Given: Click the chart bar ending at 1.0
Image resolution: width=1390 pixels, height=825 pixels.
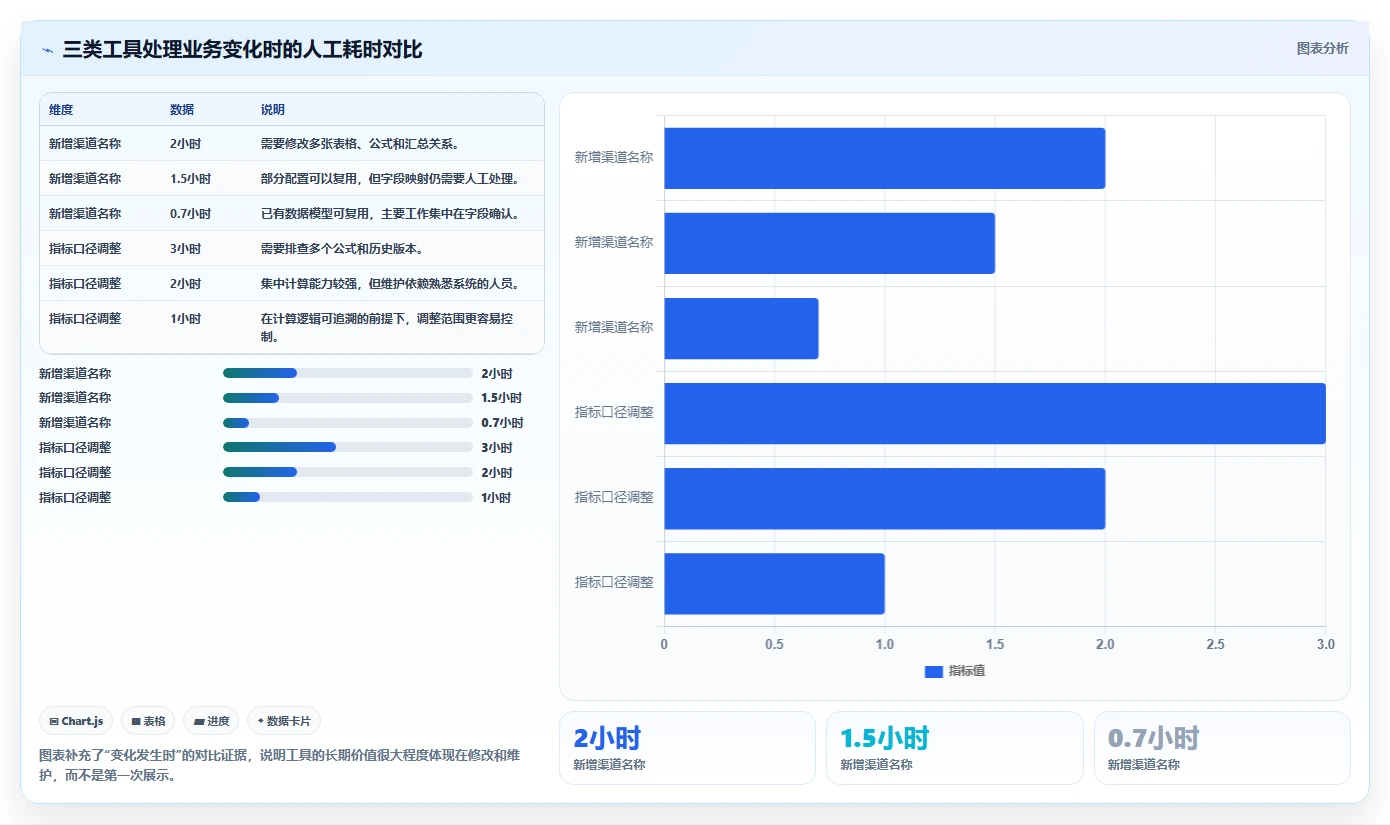Looking at the screenshot, I should 774,584.
